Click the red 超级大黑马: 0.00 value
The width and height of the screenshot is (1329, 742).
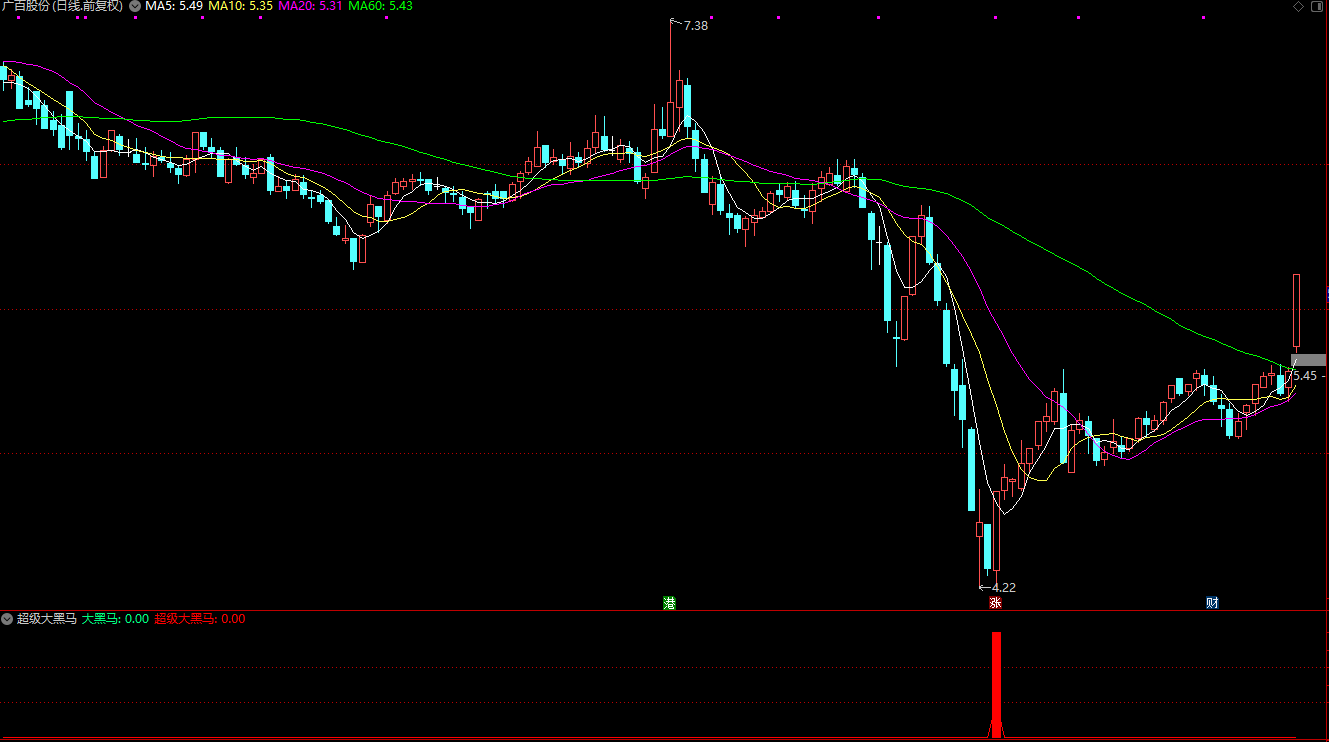click(x=199, y=619)
